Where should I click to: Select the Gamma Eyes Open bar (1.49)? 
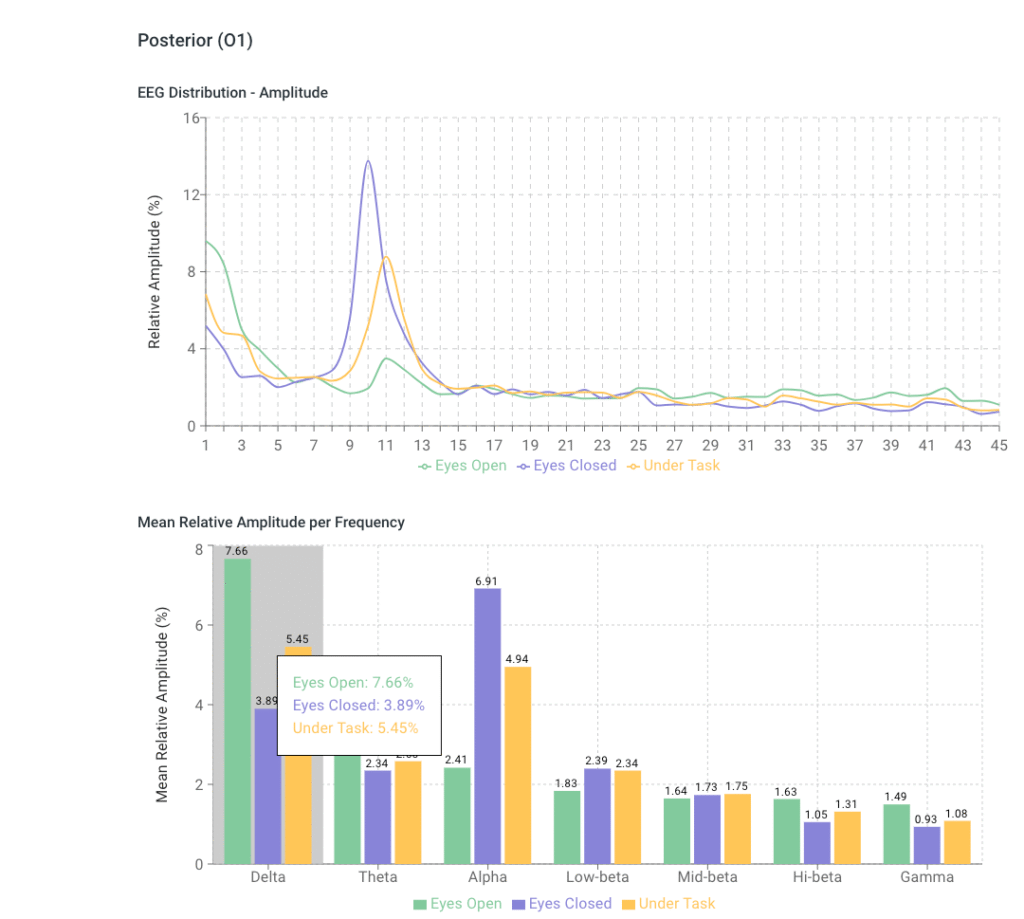coord(897,834)
